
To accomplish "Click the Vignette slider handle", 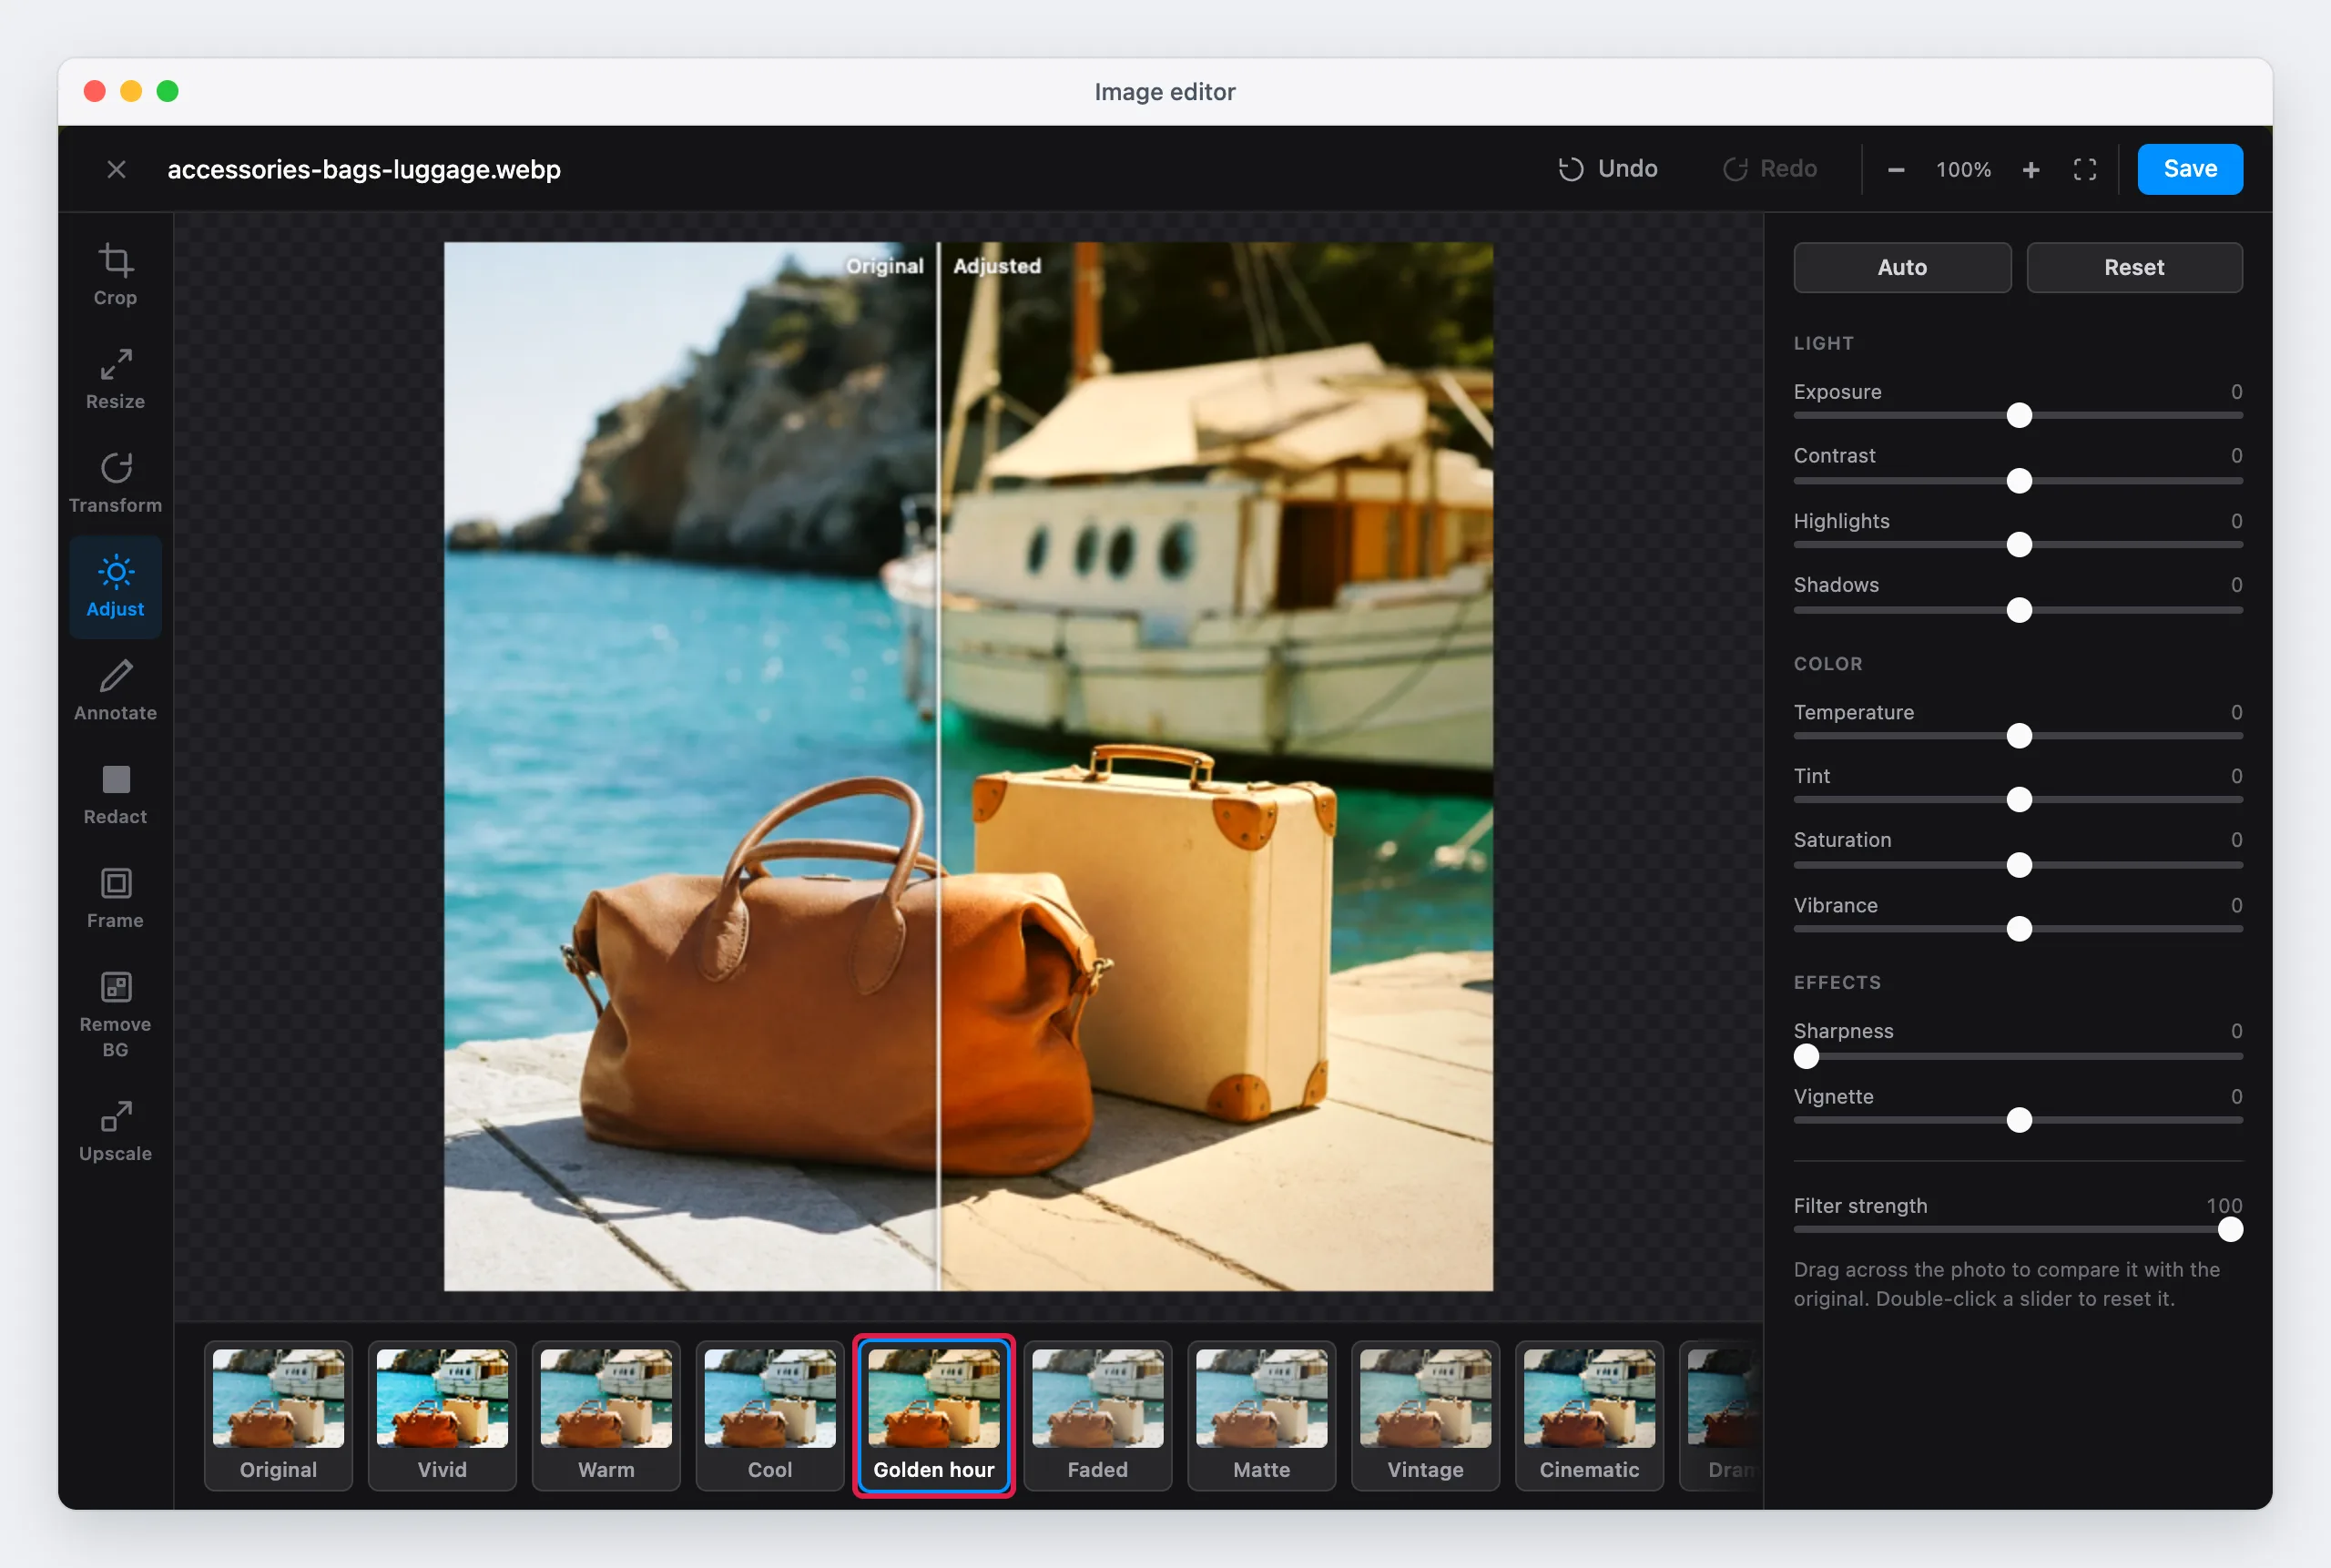I will (2018, 1120).
